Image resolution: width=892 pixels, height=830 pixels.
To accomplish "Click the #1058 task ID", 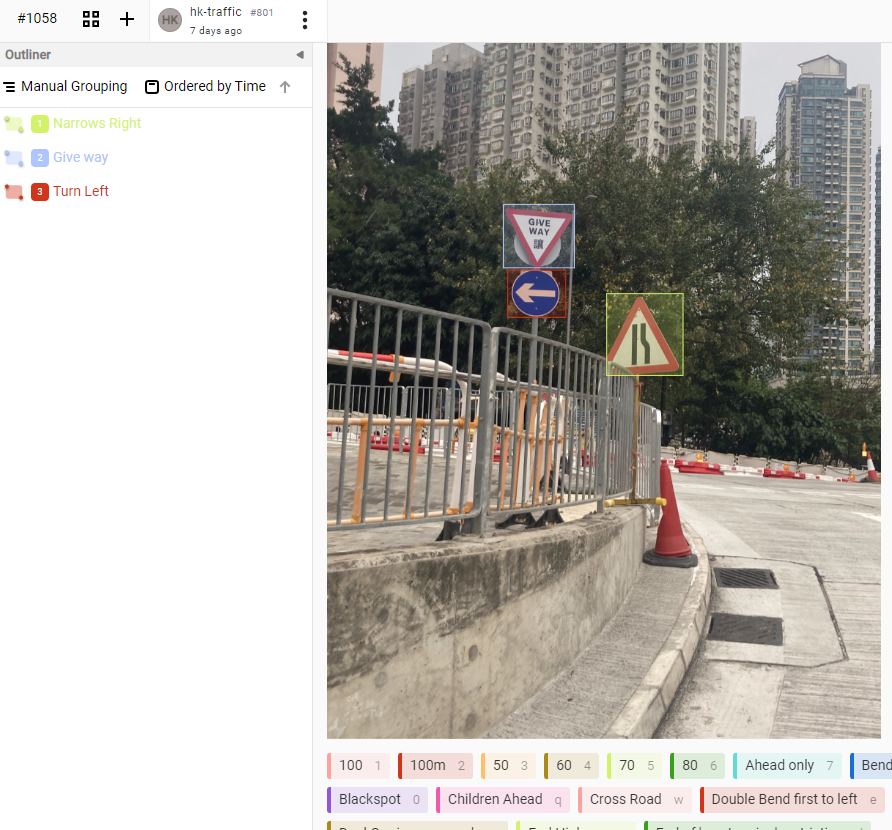I will (x=37, y=19).
